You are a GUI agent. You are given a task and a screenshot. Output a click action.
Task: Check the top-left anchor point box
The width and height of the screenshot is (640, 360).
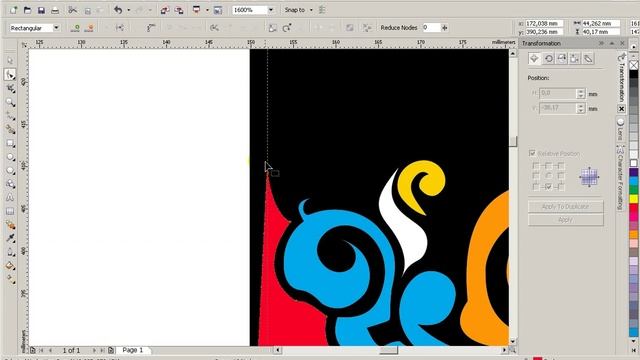536,166
